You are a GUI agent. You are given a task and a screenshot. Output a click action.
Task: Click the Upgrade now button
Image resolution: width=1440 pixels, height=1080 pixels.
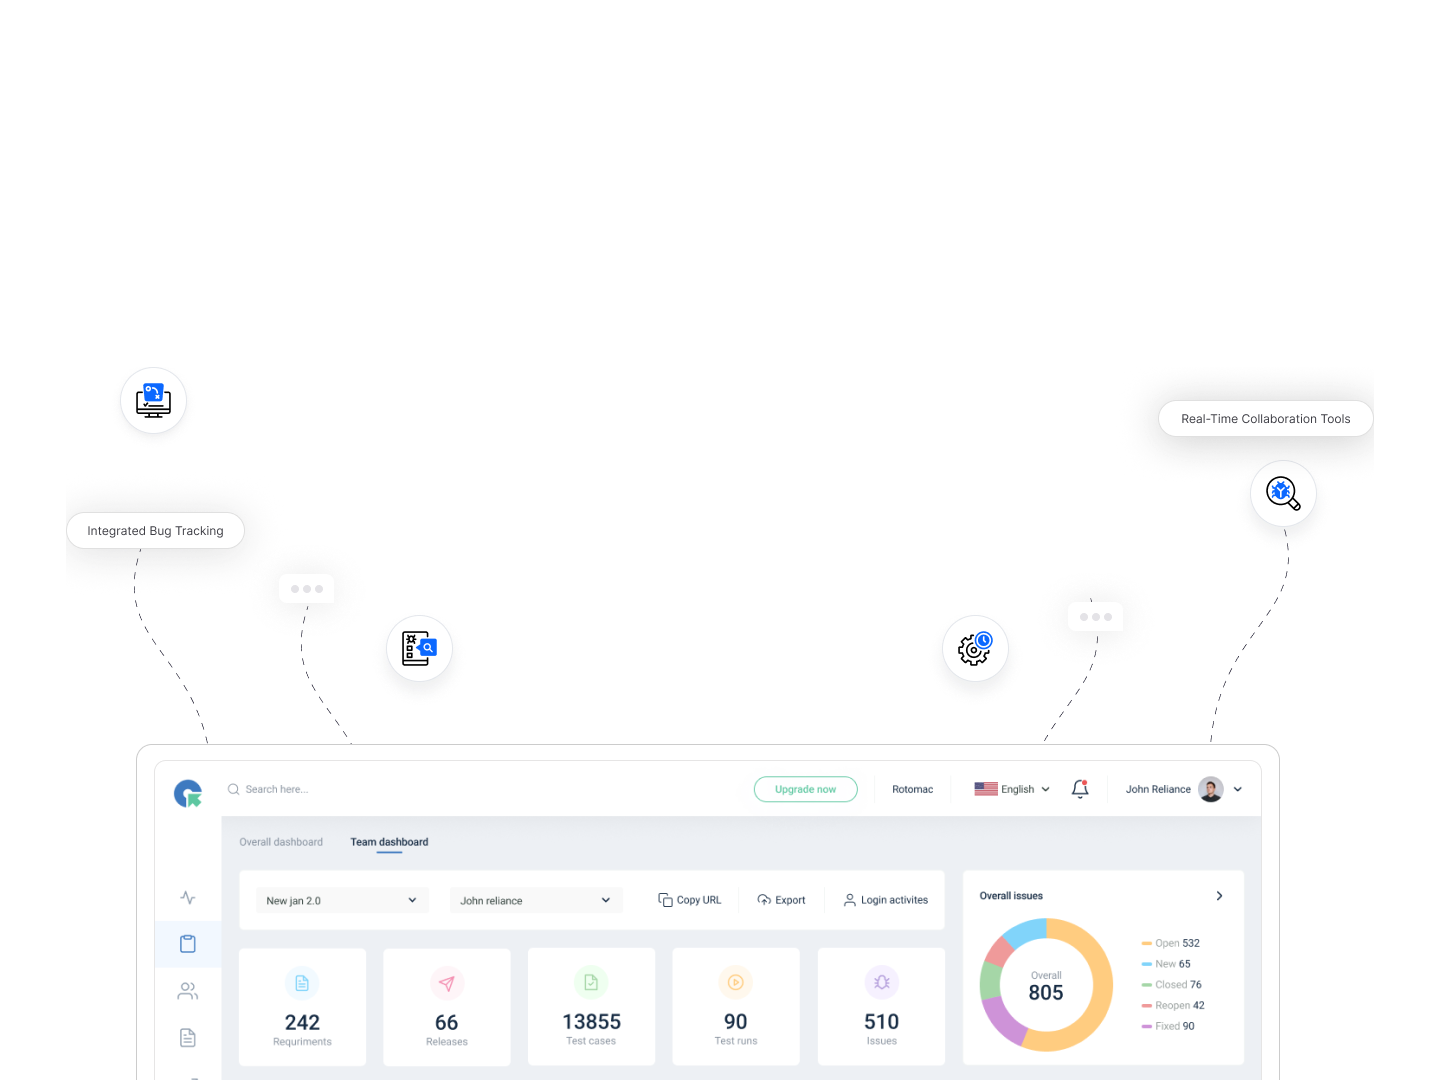point(805,789)
